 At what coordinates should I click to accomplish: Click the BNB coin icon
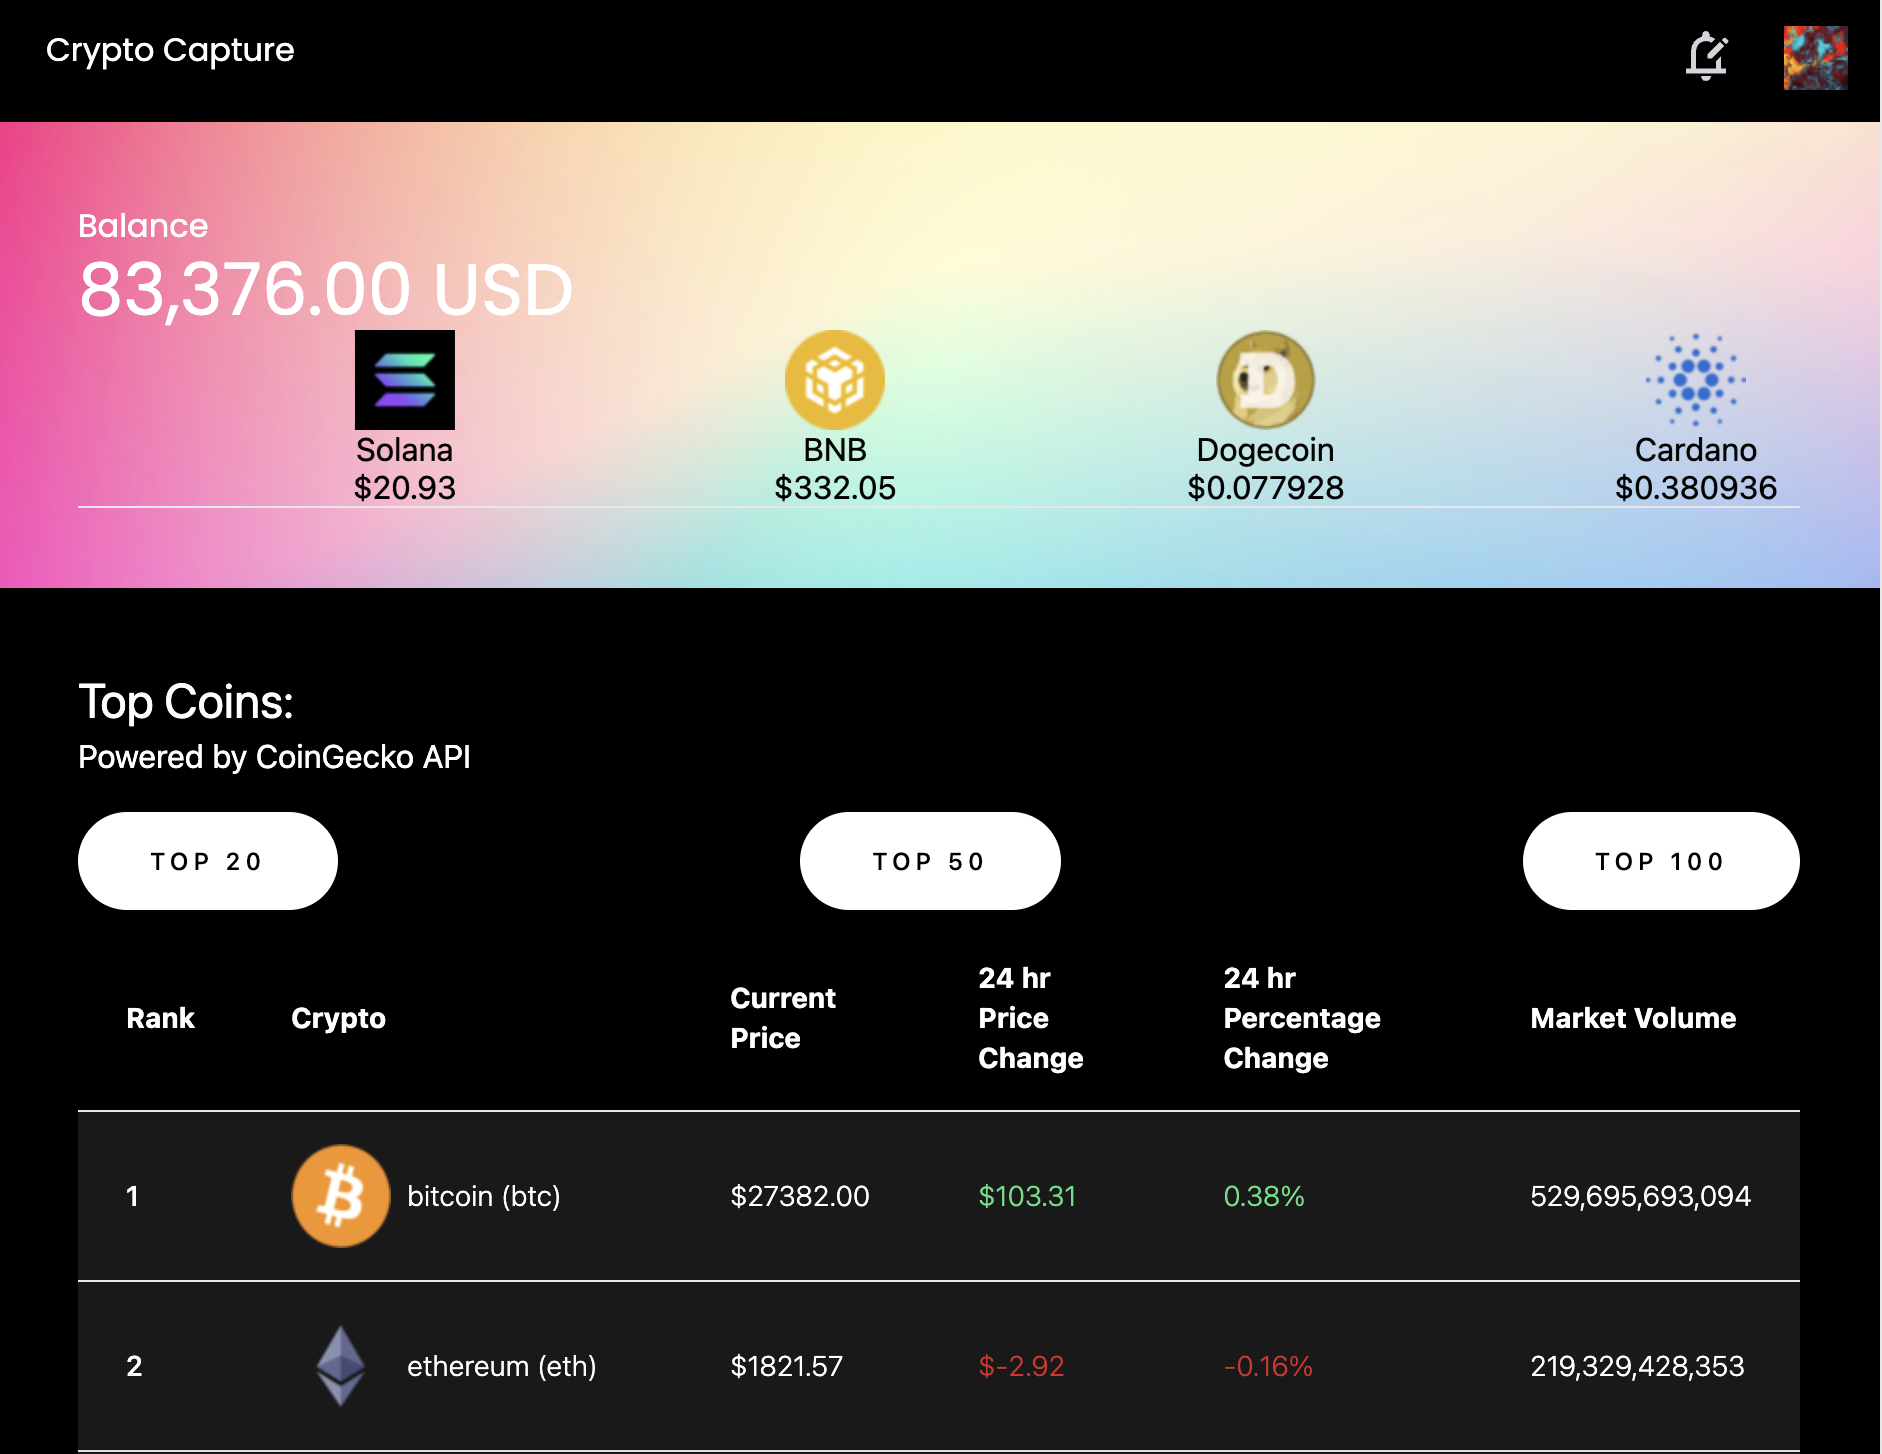(x=836, y=379)
